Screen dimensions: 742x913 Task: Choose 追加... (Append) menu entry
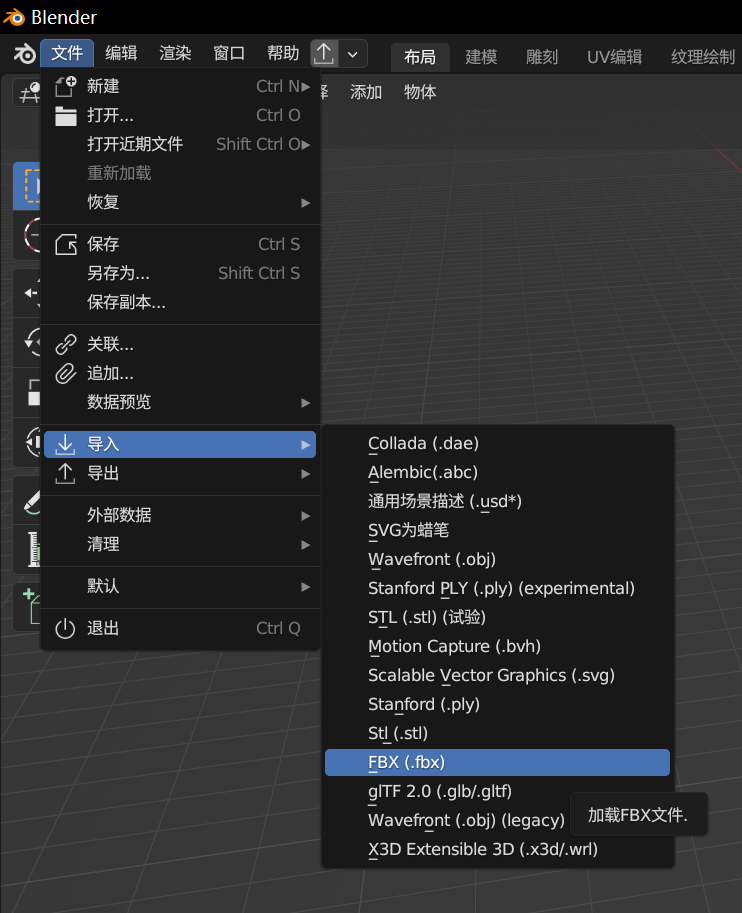[x=181, y=373]
